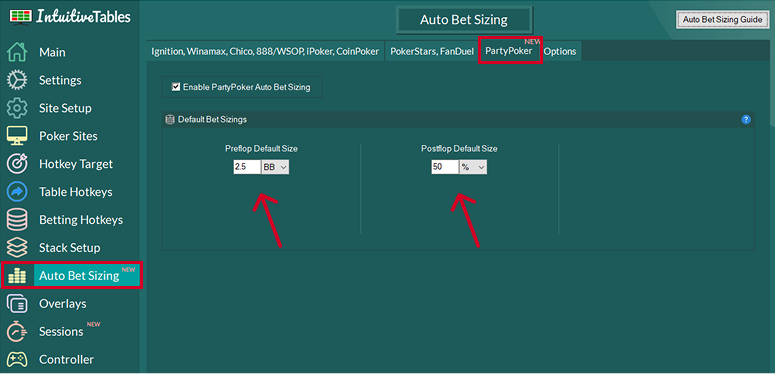Click the Postflop Default Size label
The height and width of the screenshot is (374, 775).
459,148
